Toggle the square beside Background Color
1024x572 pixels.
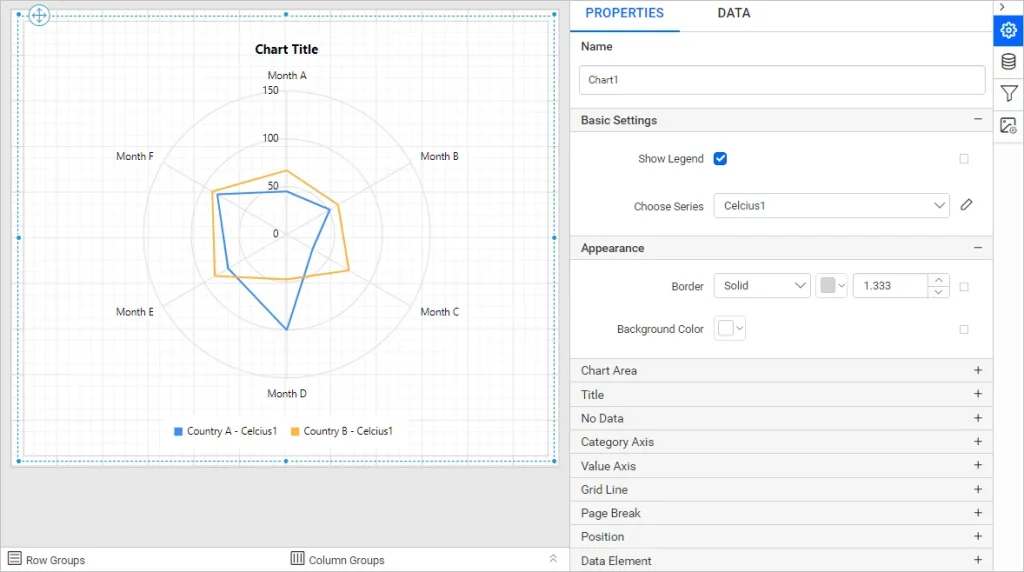[964, 329]
